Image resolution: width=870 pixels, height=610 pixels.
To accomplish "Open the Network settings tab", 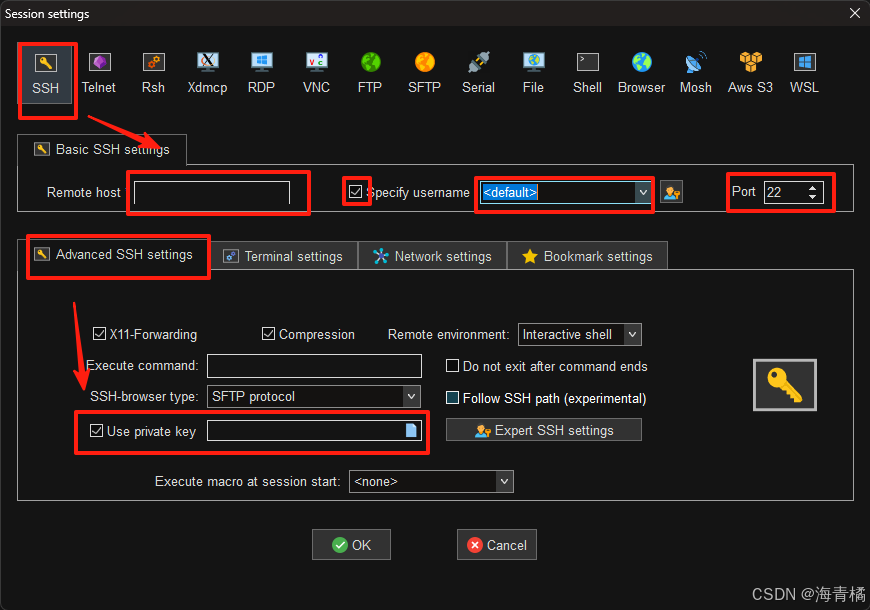I will [433, 256].
